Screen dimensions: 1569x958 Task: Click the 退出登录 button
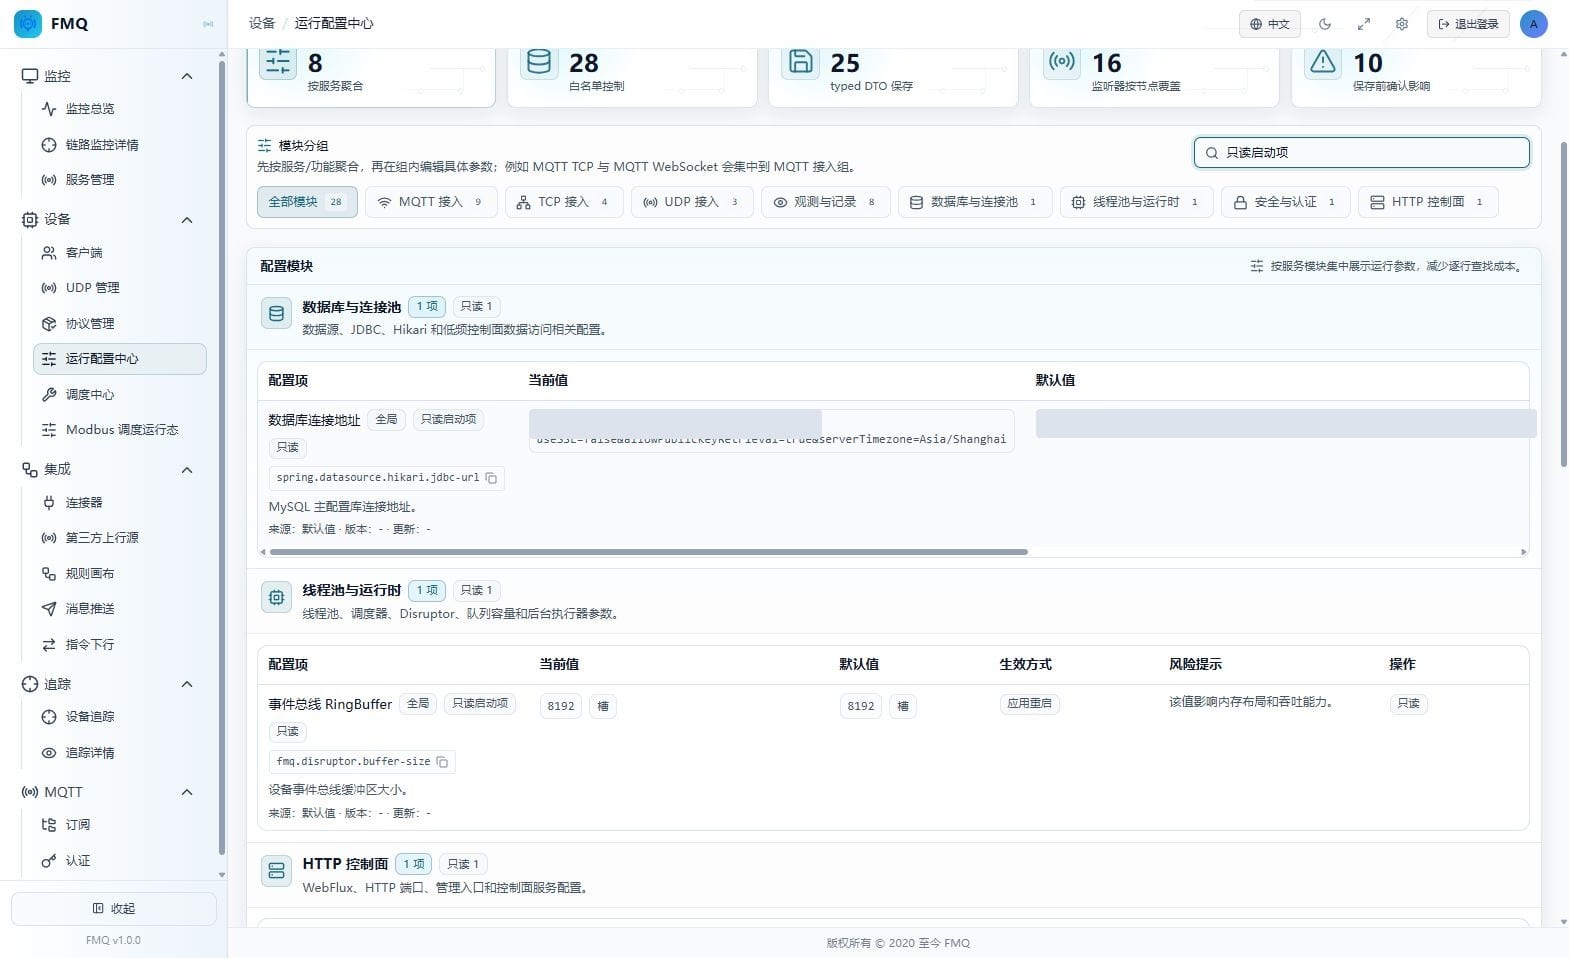(x=1468, y=24)
